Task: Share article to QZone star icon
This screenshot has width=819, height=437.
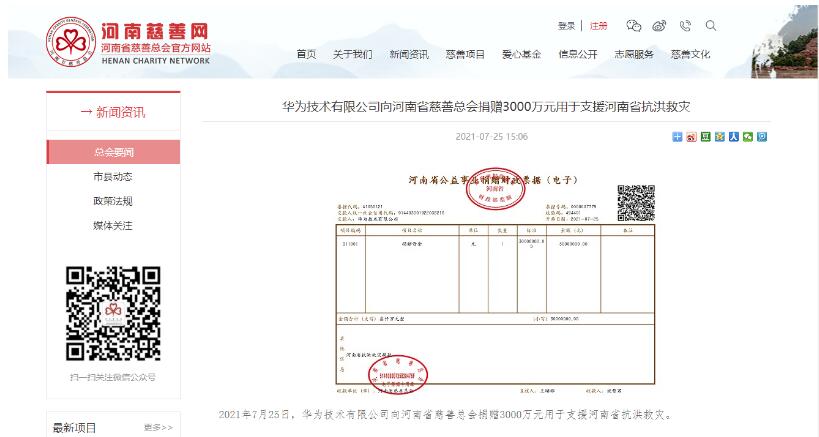Action: (x=719, y=137)
